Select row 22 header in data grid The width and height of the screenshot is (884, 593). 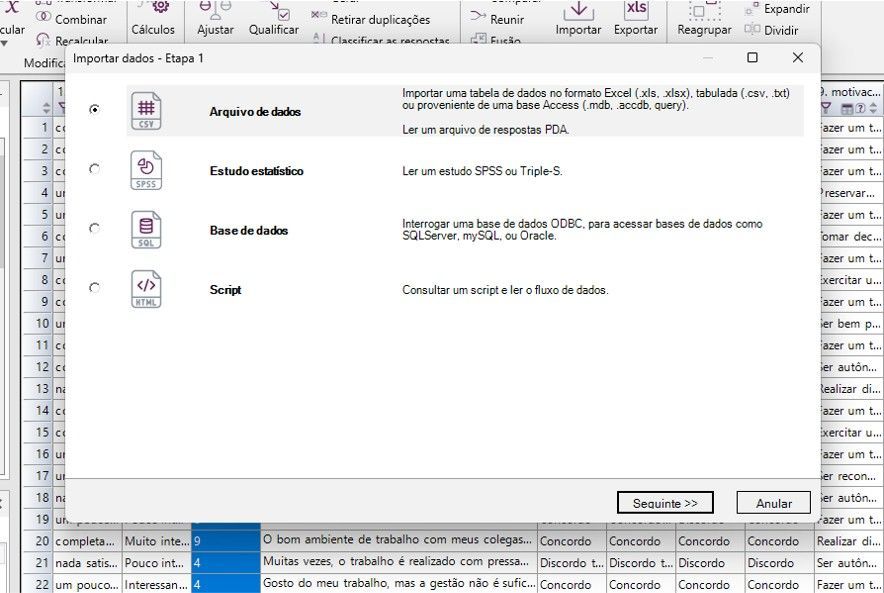click(x=38, y=585)
